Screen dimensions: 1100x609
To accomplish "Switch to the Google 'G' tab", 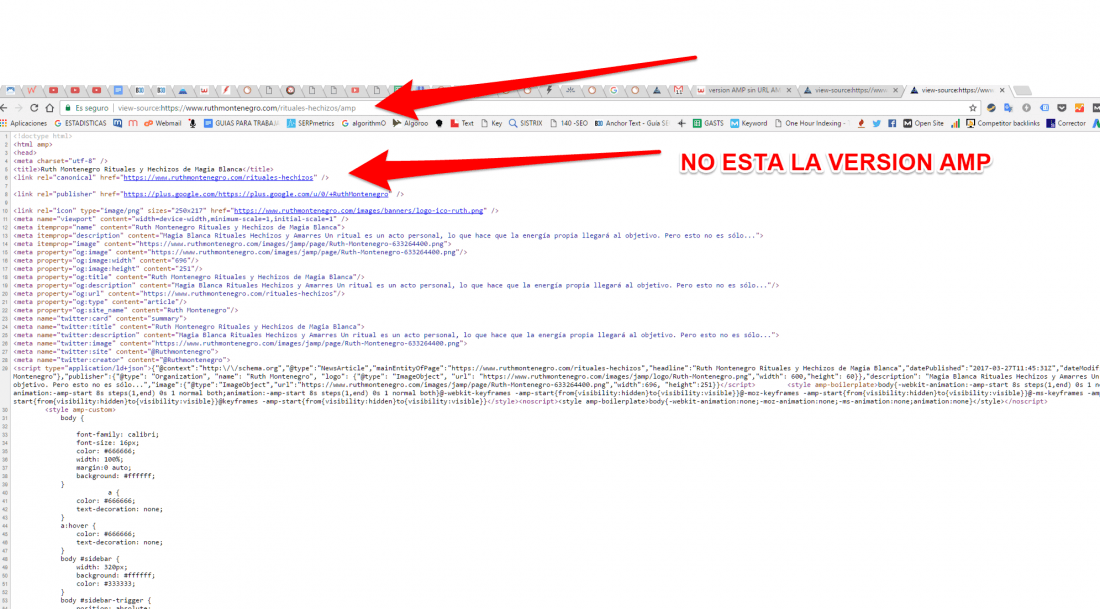I will tap(614, 90).
